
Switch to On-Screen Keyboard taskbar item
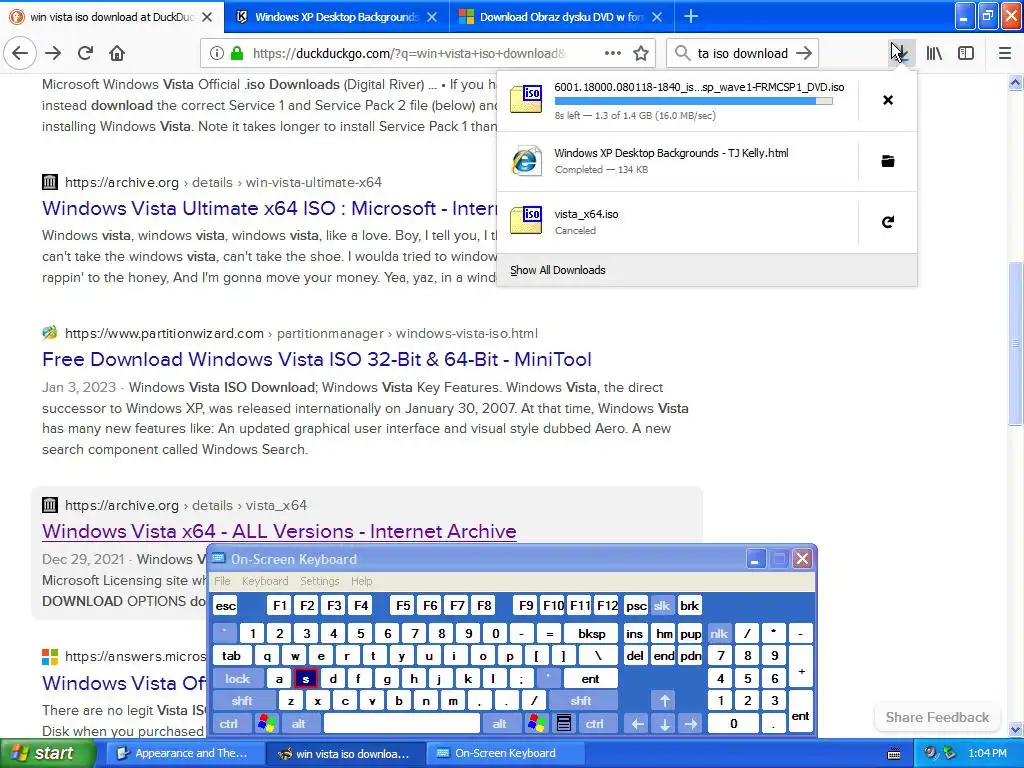coord(506,754)
